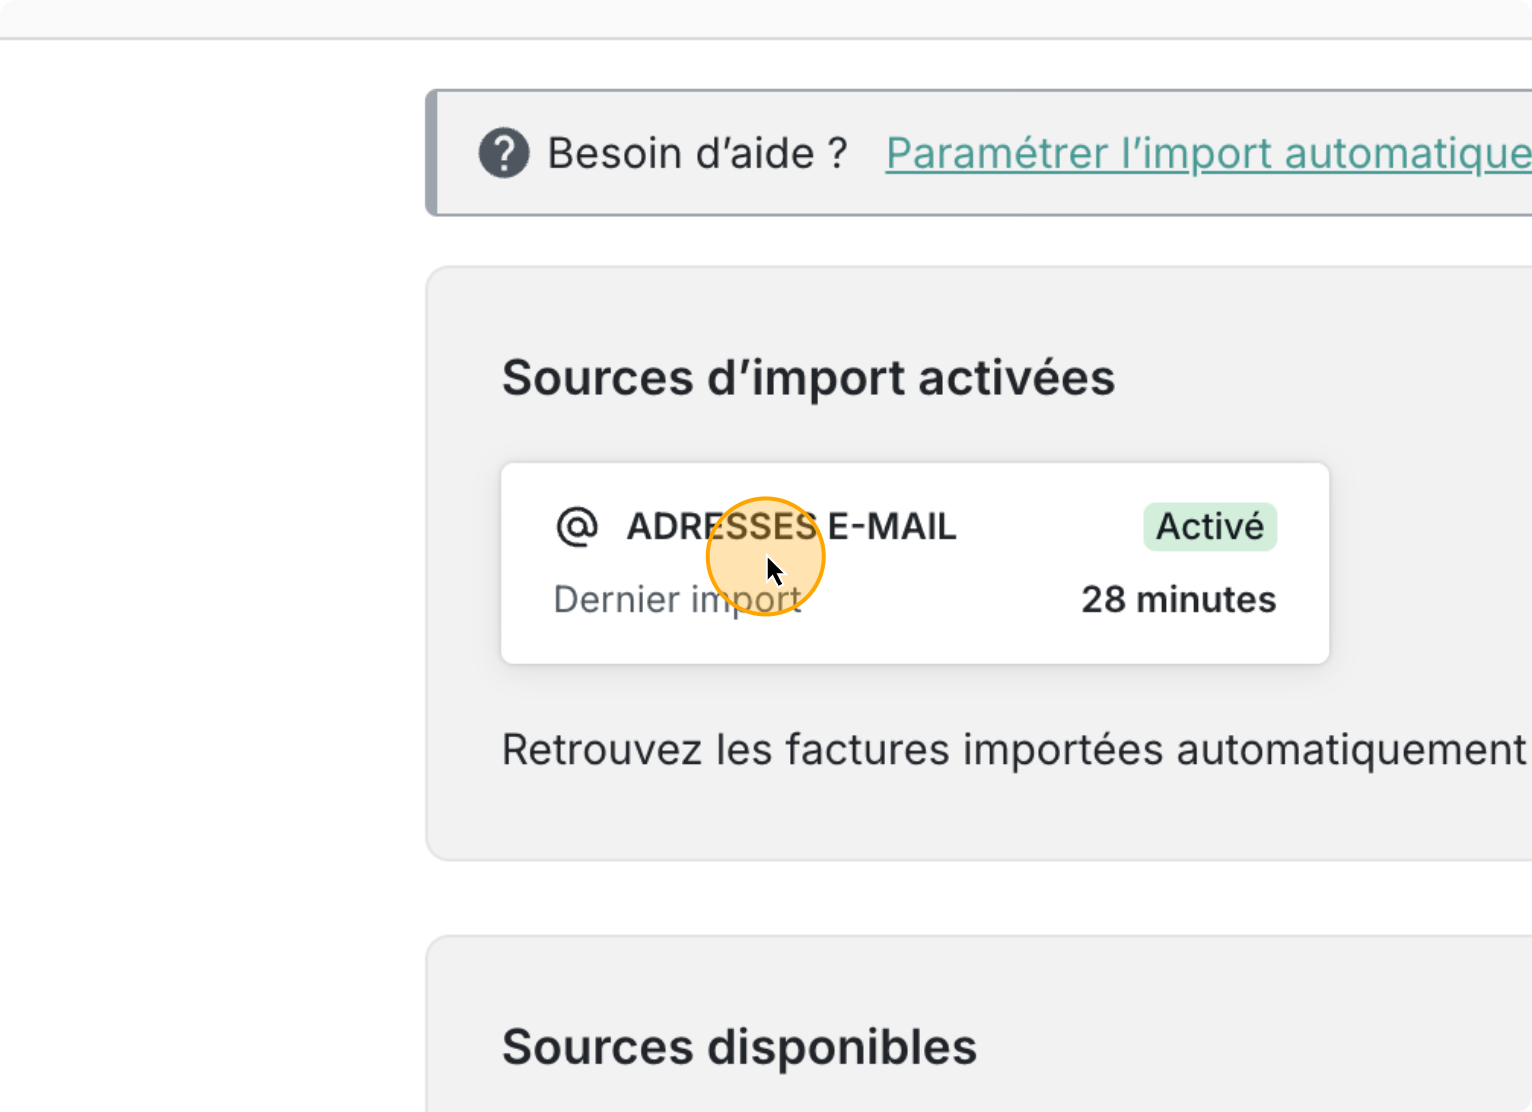This screenshot has height=1112, width=1532.
Task: Click the Retrouvez les factures importées text
Action: pyautogui.click(x=1013, y=750)
